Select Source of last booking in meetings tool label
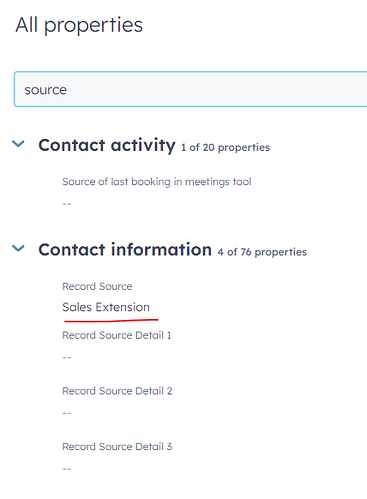367x499 pixels. coord(157,182)
